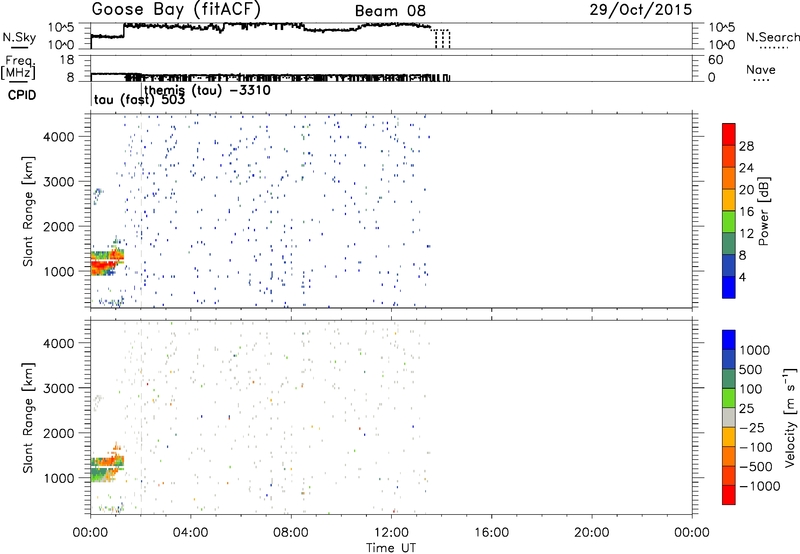Click the '28' tick on Power colorbar
Viewport: 800px width, 554px height.
[746, 146]
